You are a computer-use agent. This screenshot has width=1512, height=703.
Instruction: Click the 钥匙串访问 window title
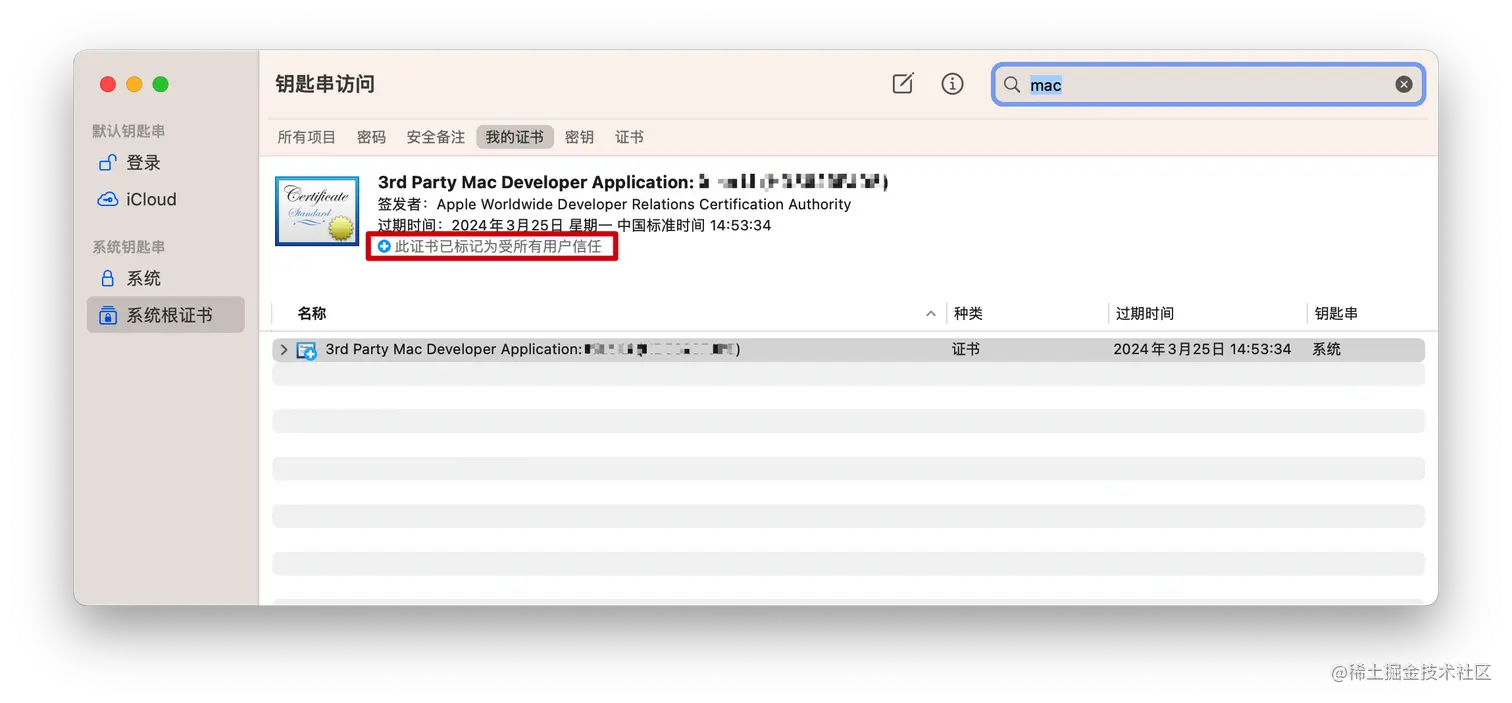coord(325,84)
